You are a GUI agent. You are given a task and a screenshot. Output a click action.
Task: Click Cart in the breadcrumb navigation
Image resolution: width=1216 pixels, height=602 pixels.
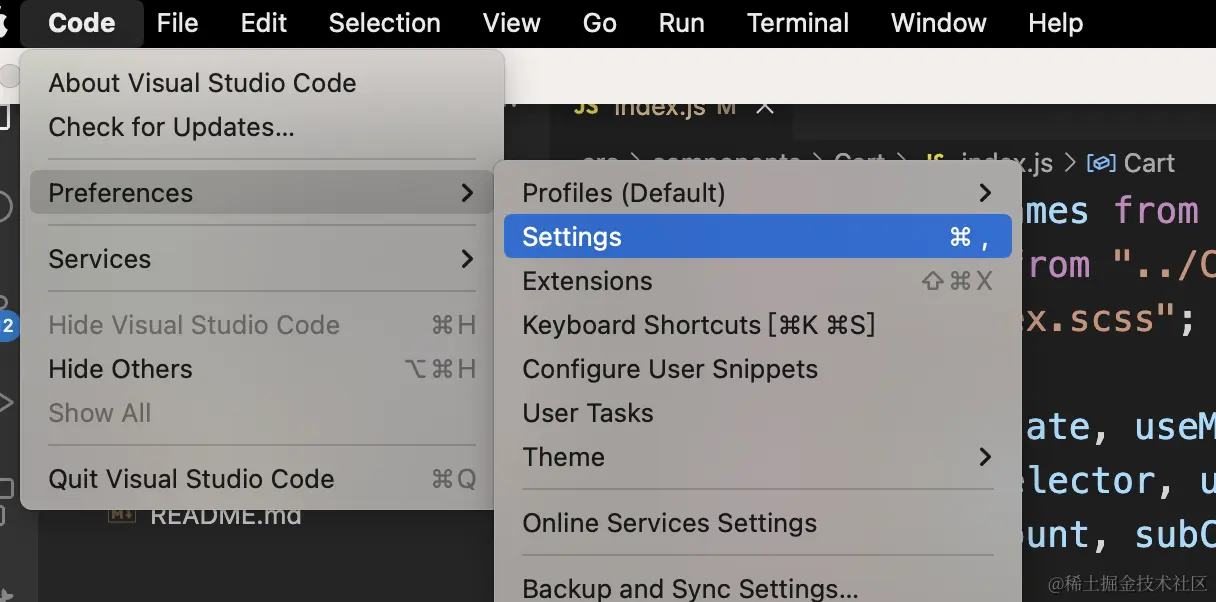1152,162
